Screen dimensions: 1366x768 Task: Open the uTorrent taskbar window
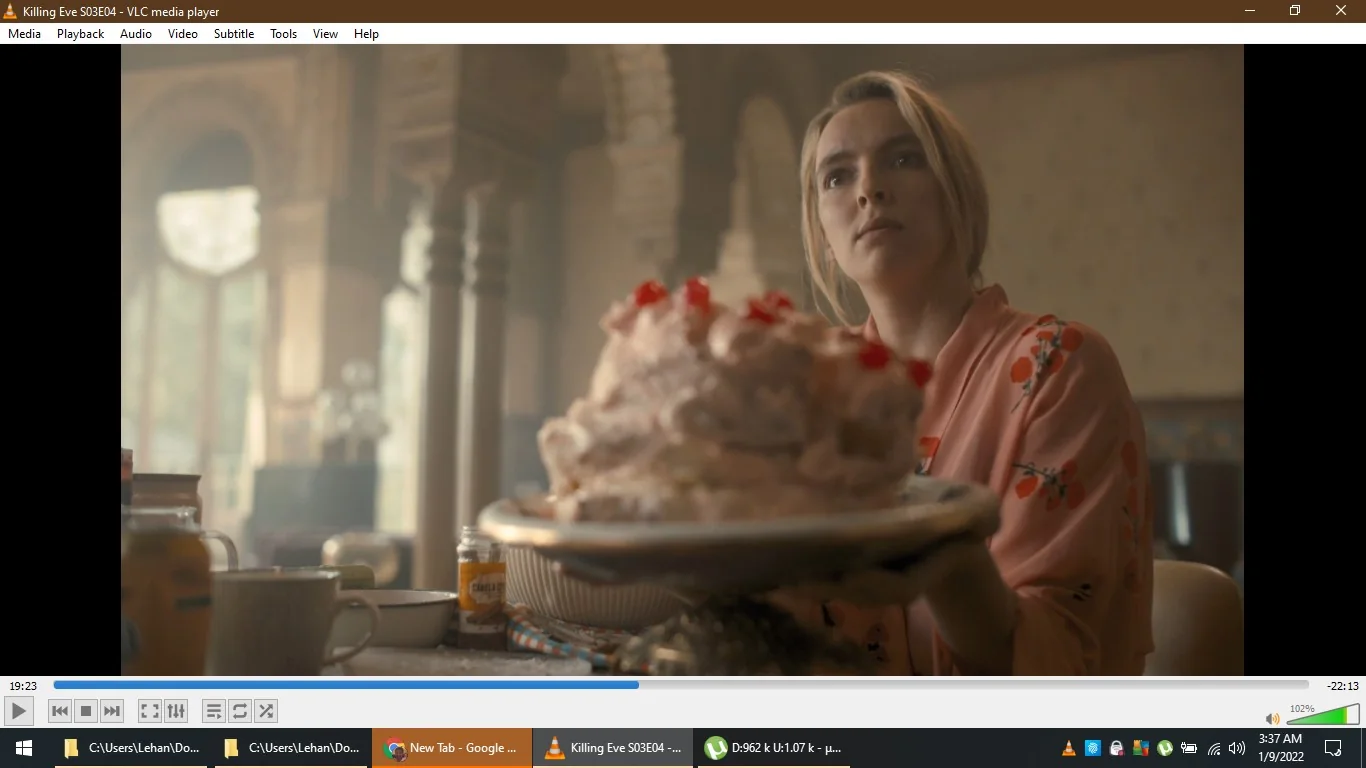(773, 748)
